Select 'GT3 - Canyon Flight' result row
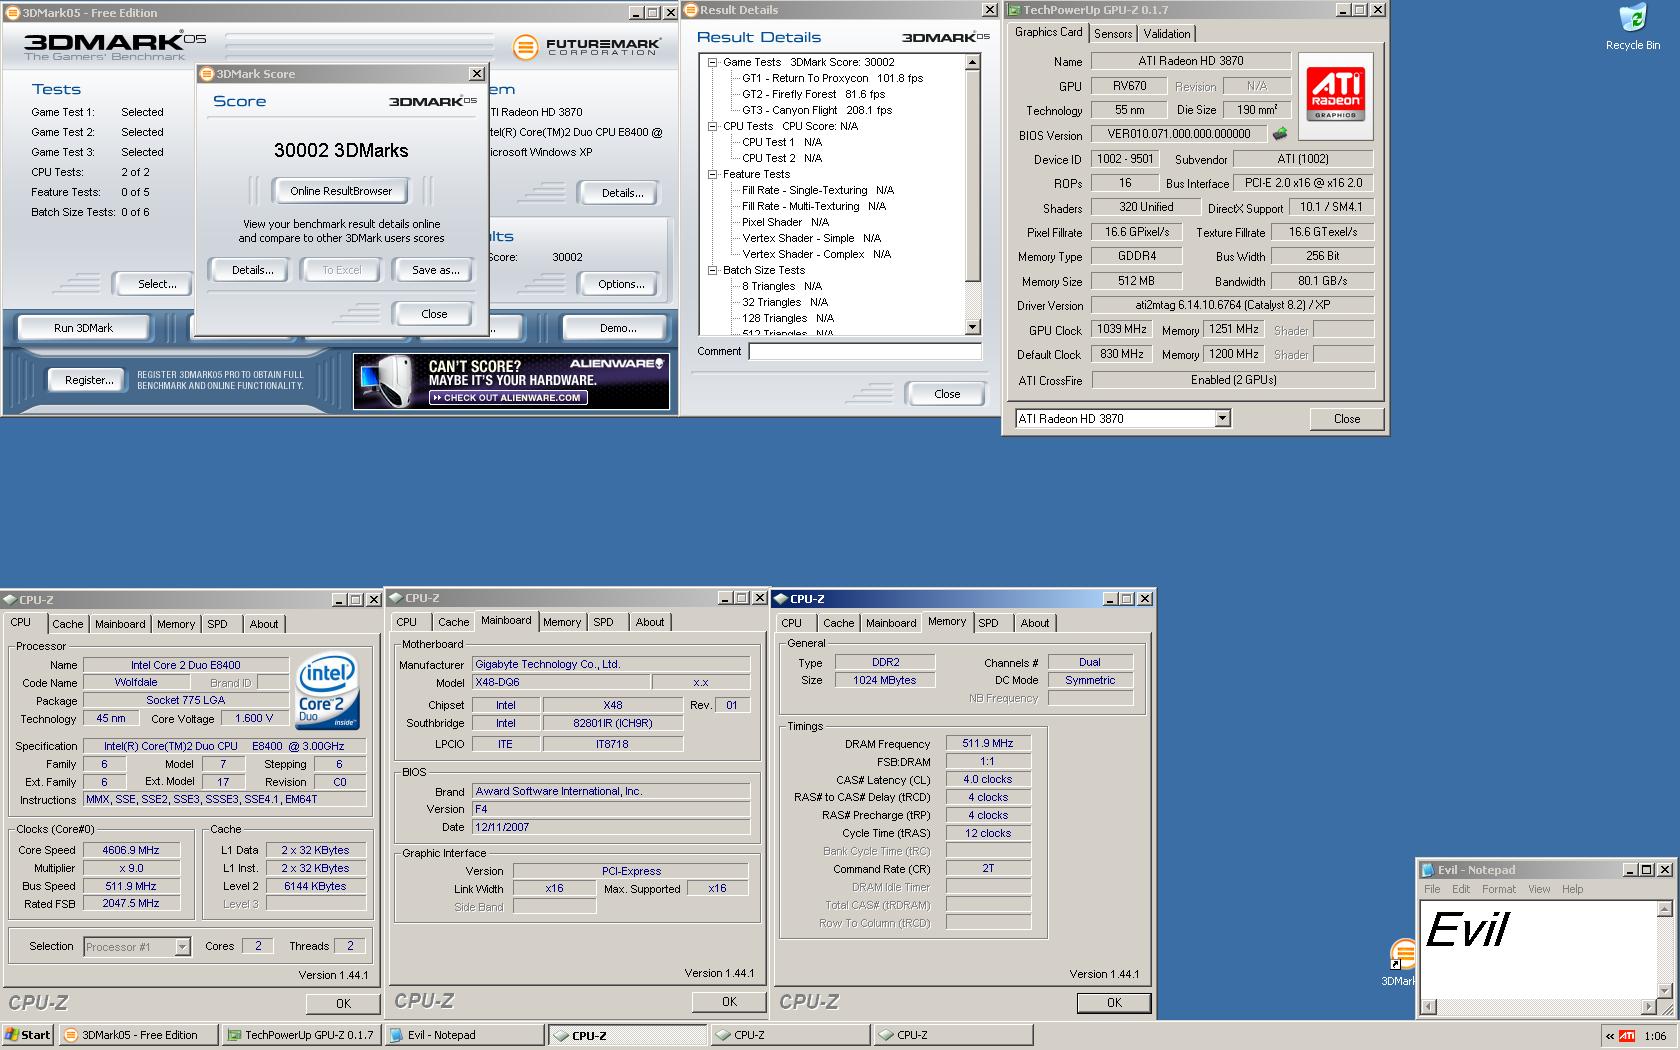Viewport: 1680px width, 1050px height. [817, 110]
